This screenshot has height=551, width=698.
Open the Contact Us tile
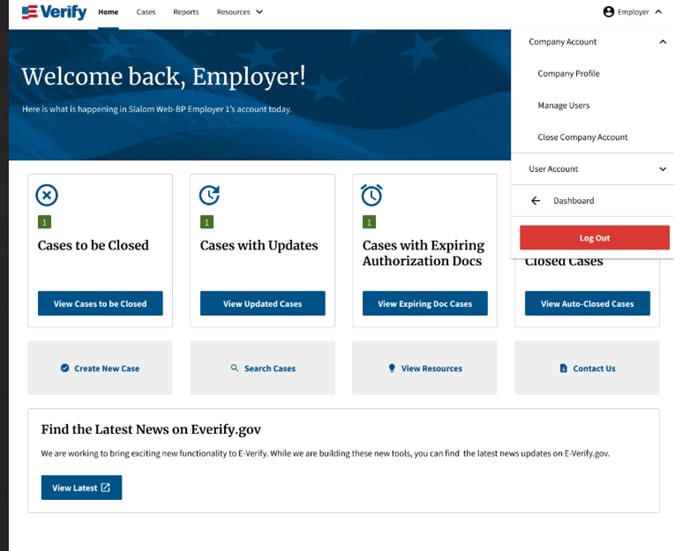tap(587, 368)
